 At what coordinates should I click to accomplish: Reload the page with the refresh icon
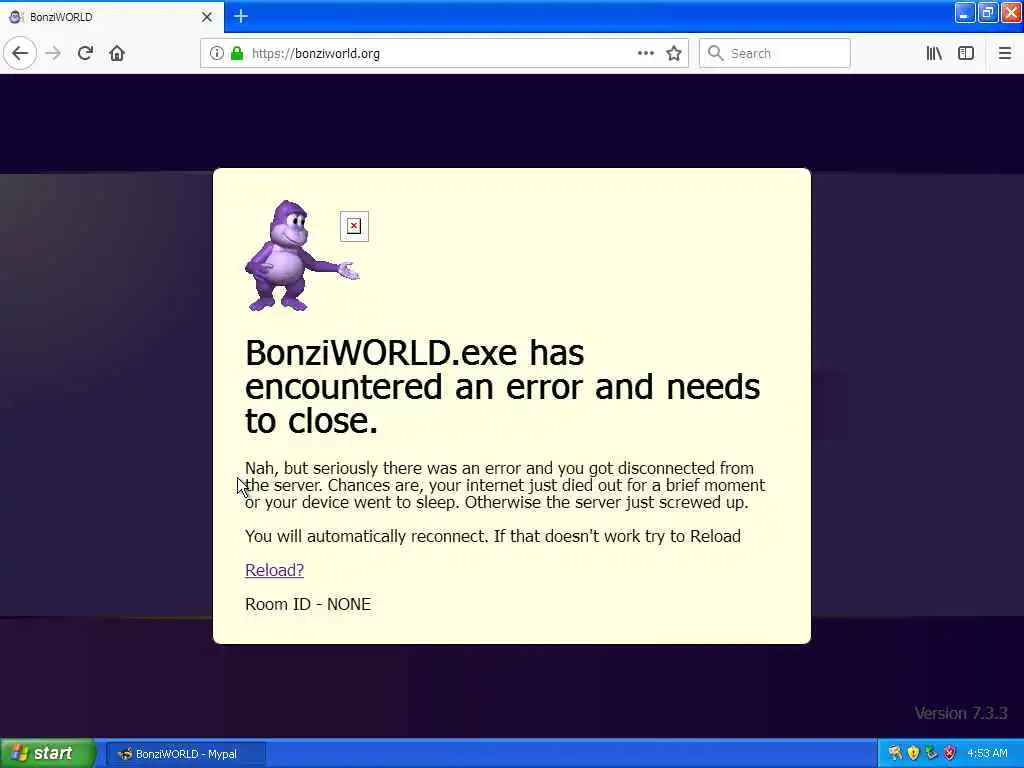[x=85, y=53]
